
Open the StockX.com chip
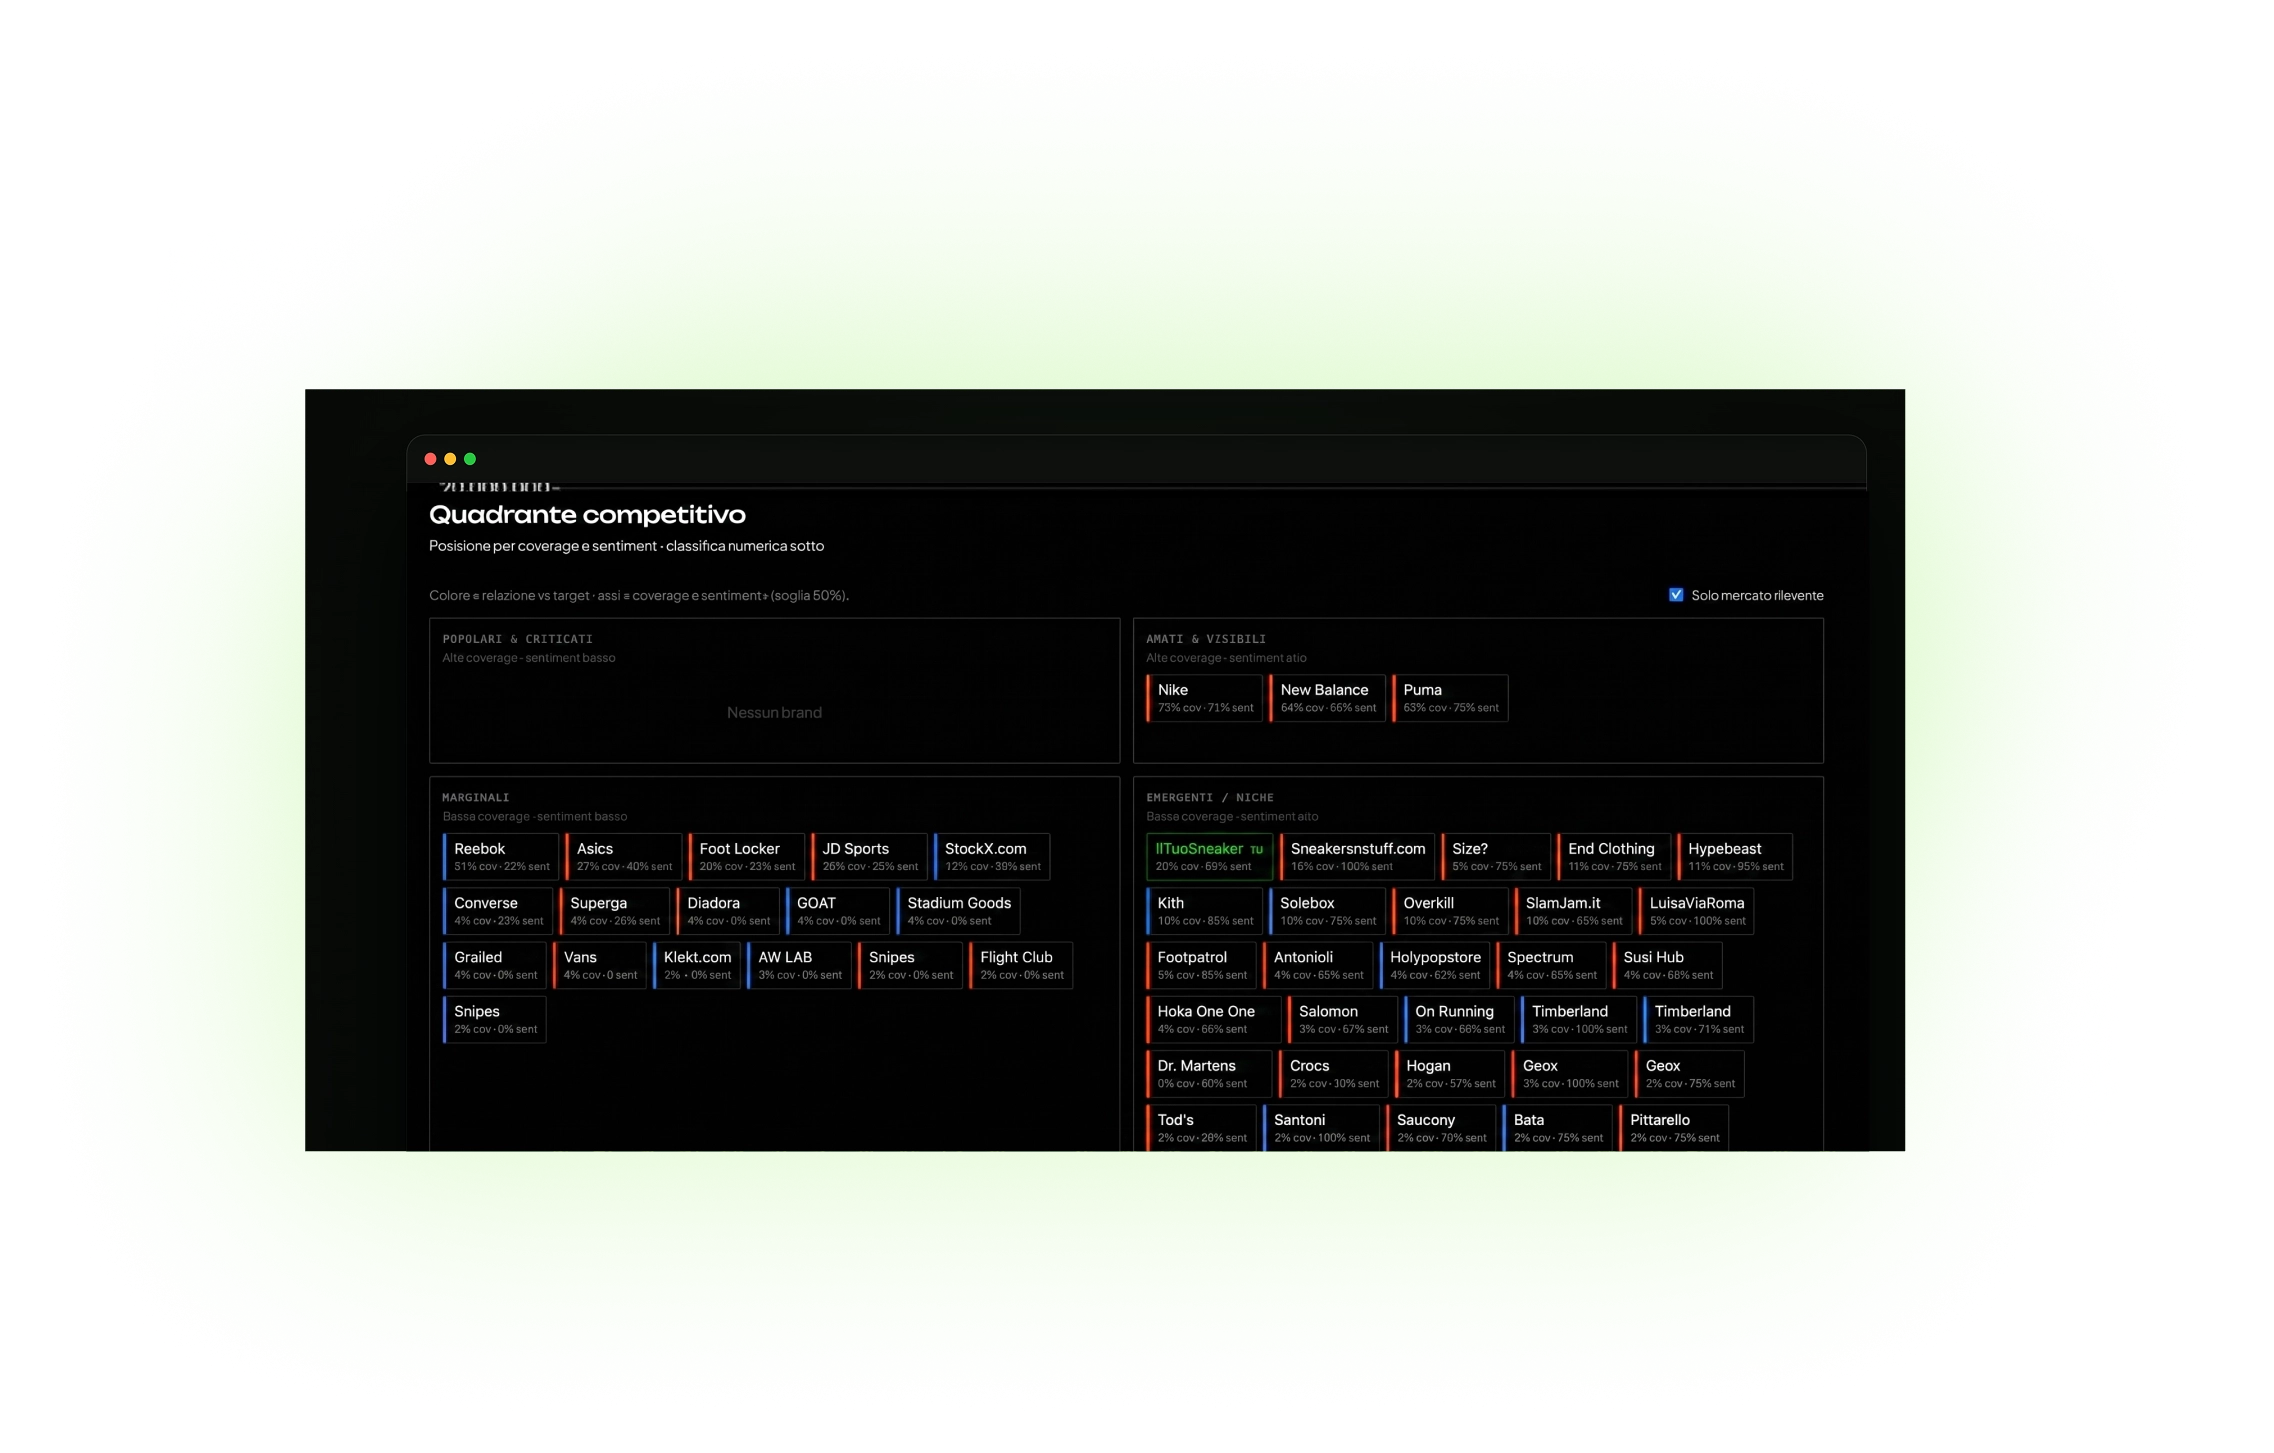click(992, 857)
